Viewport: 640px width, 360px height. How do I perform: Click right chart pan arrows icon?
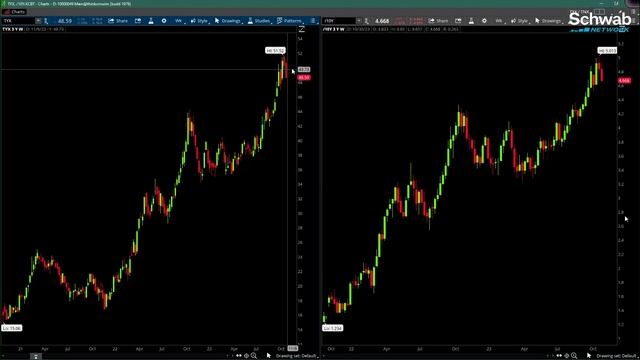(x=559, y=356)
